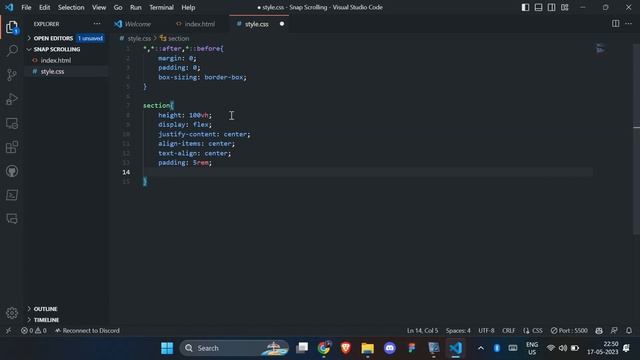Open the Selection menu

click(71, 7)
